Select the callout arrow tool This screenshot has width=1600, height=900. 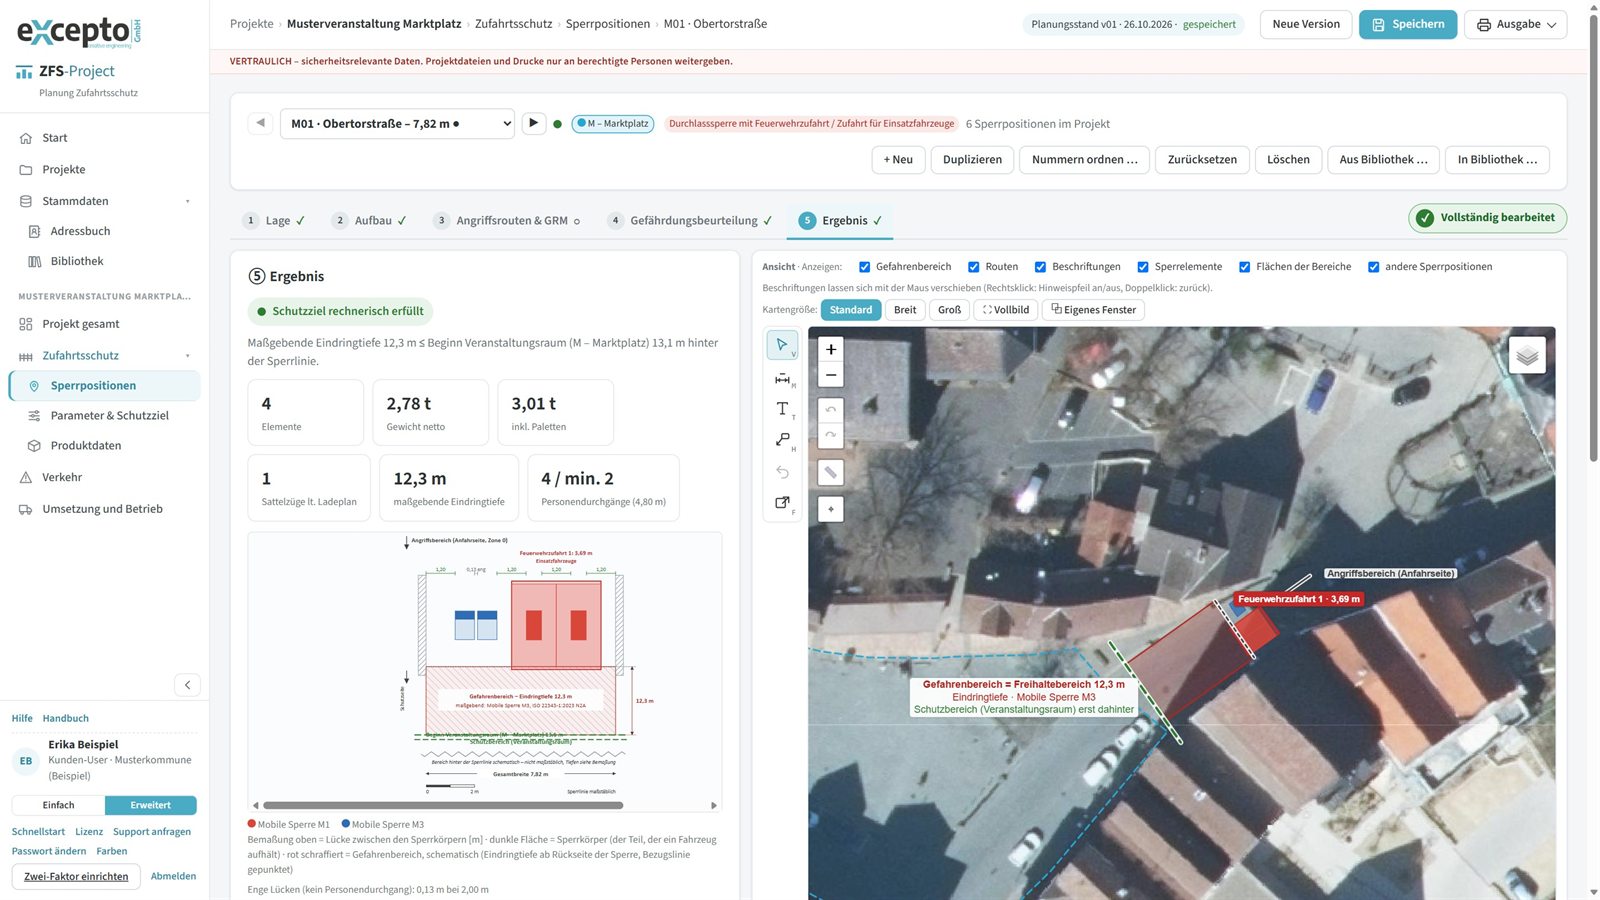coord(782,440)
